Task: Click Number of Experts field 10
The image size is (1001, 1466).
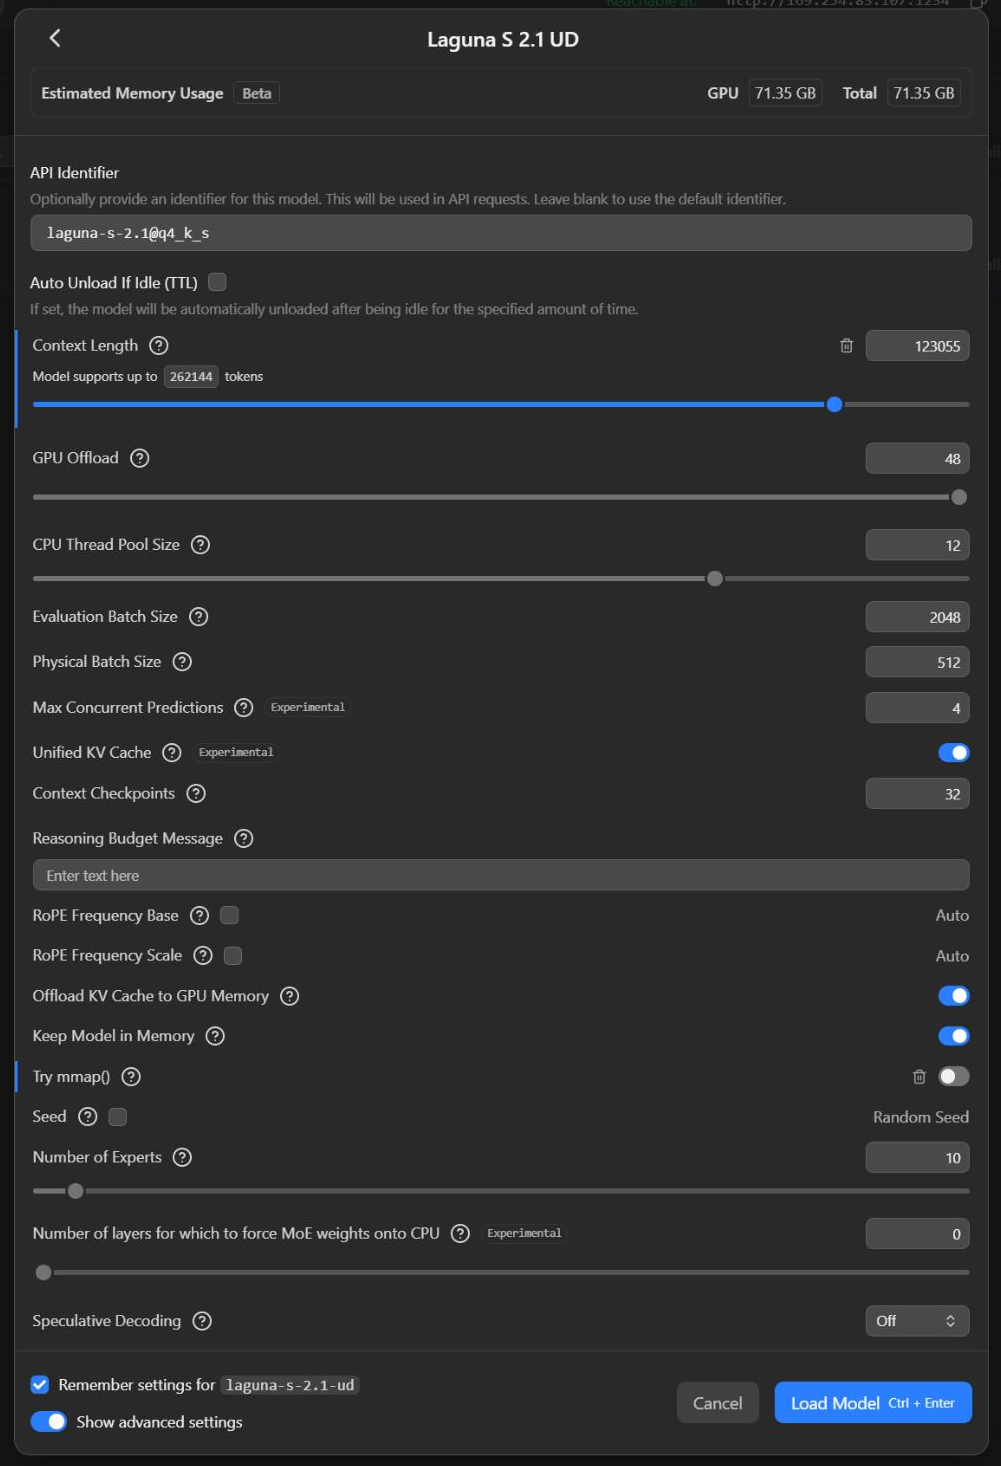Action: pos(917,1158)
